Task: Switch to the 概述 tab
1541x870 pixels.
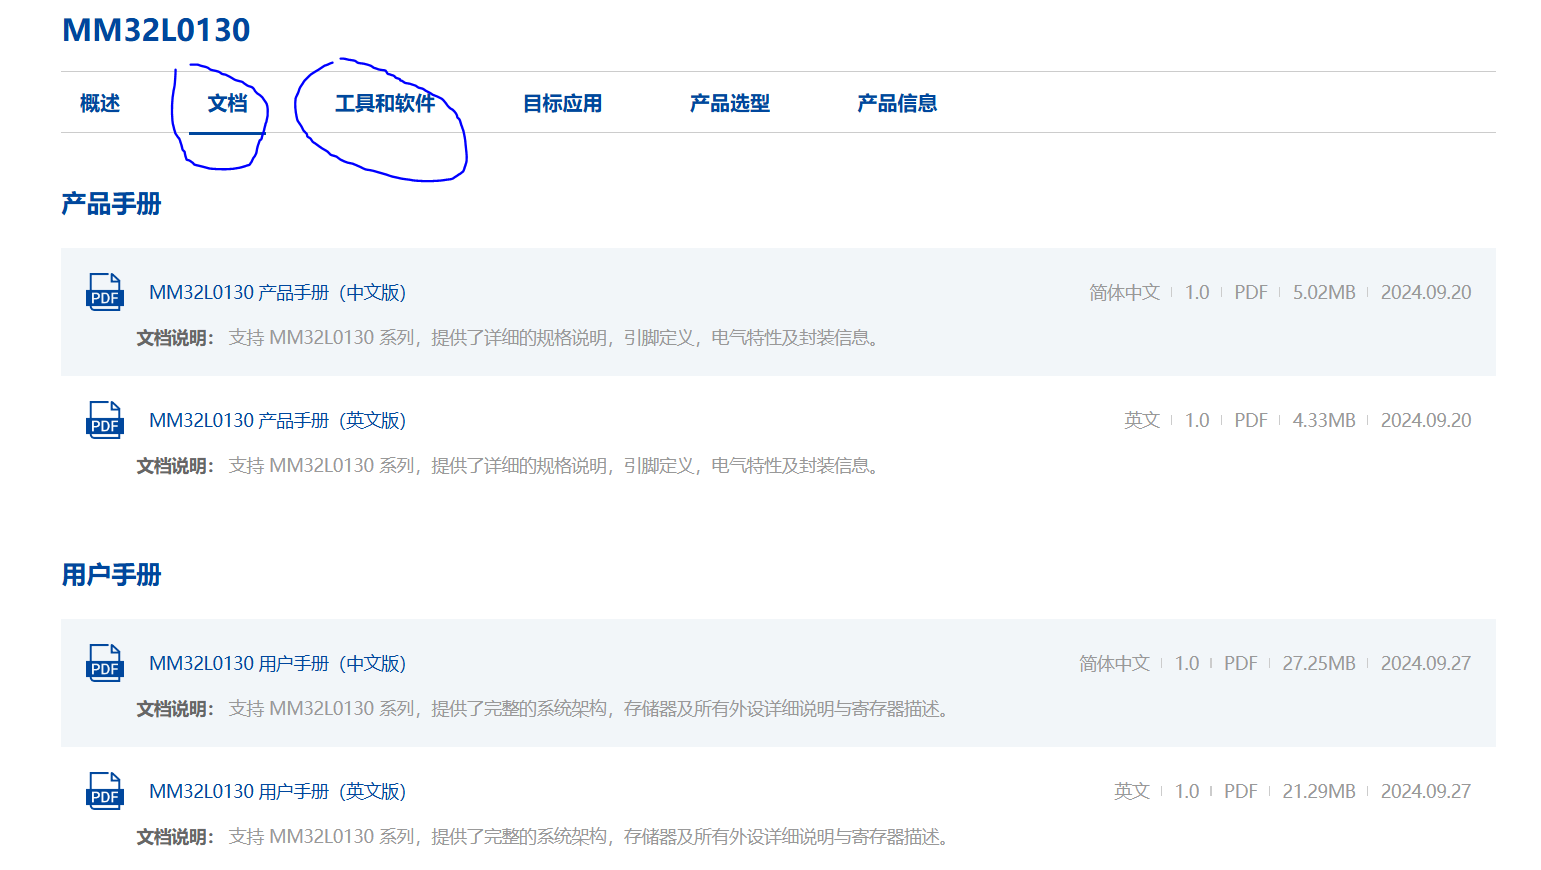Action: pos(100,103)
